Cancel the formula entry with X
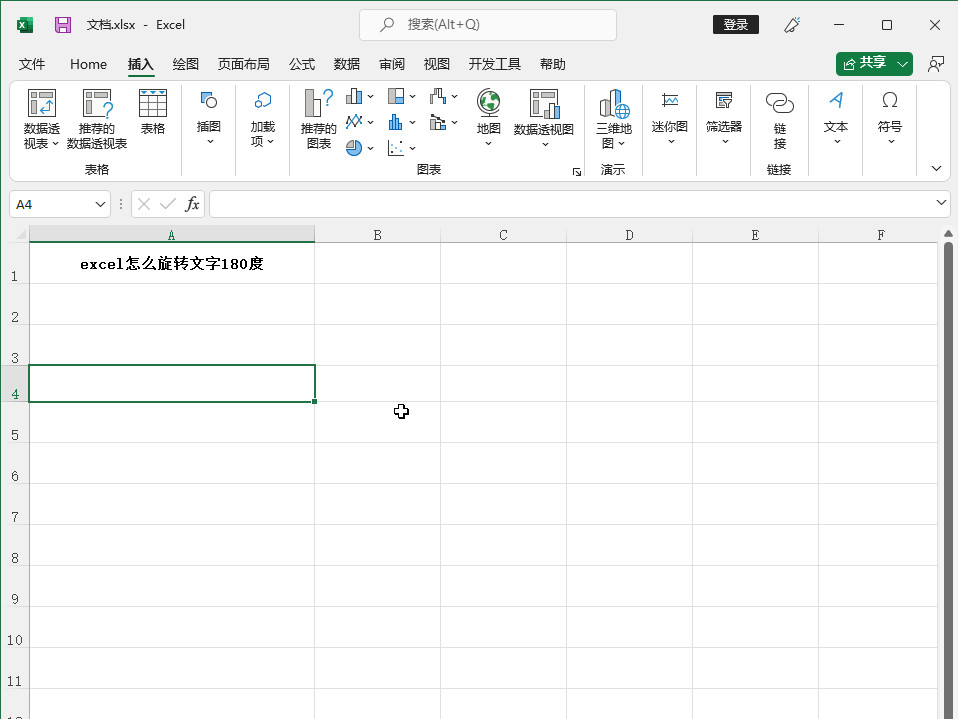The width and height of the screenshot is (958, 719). coord(144,204)
